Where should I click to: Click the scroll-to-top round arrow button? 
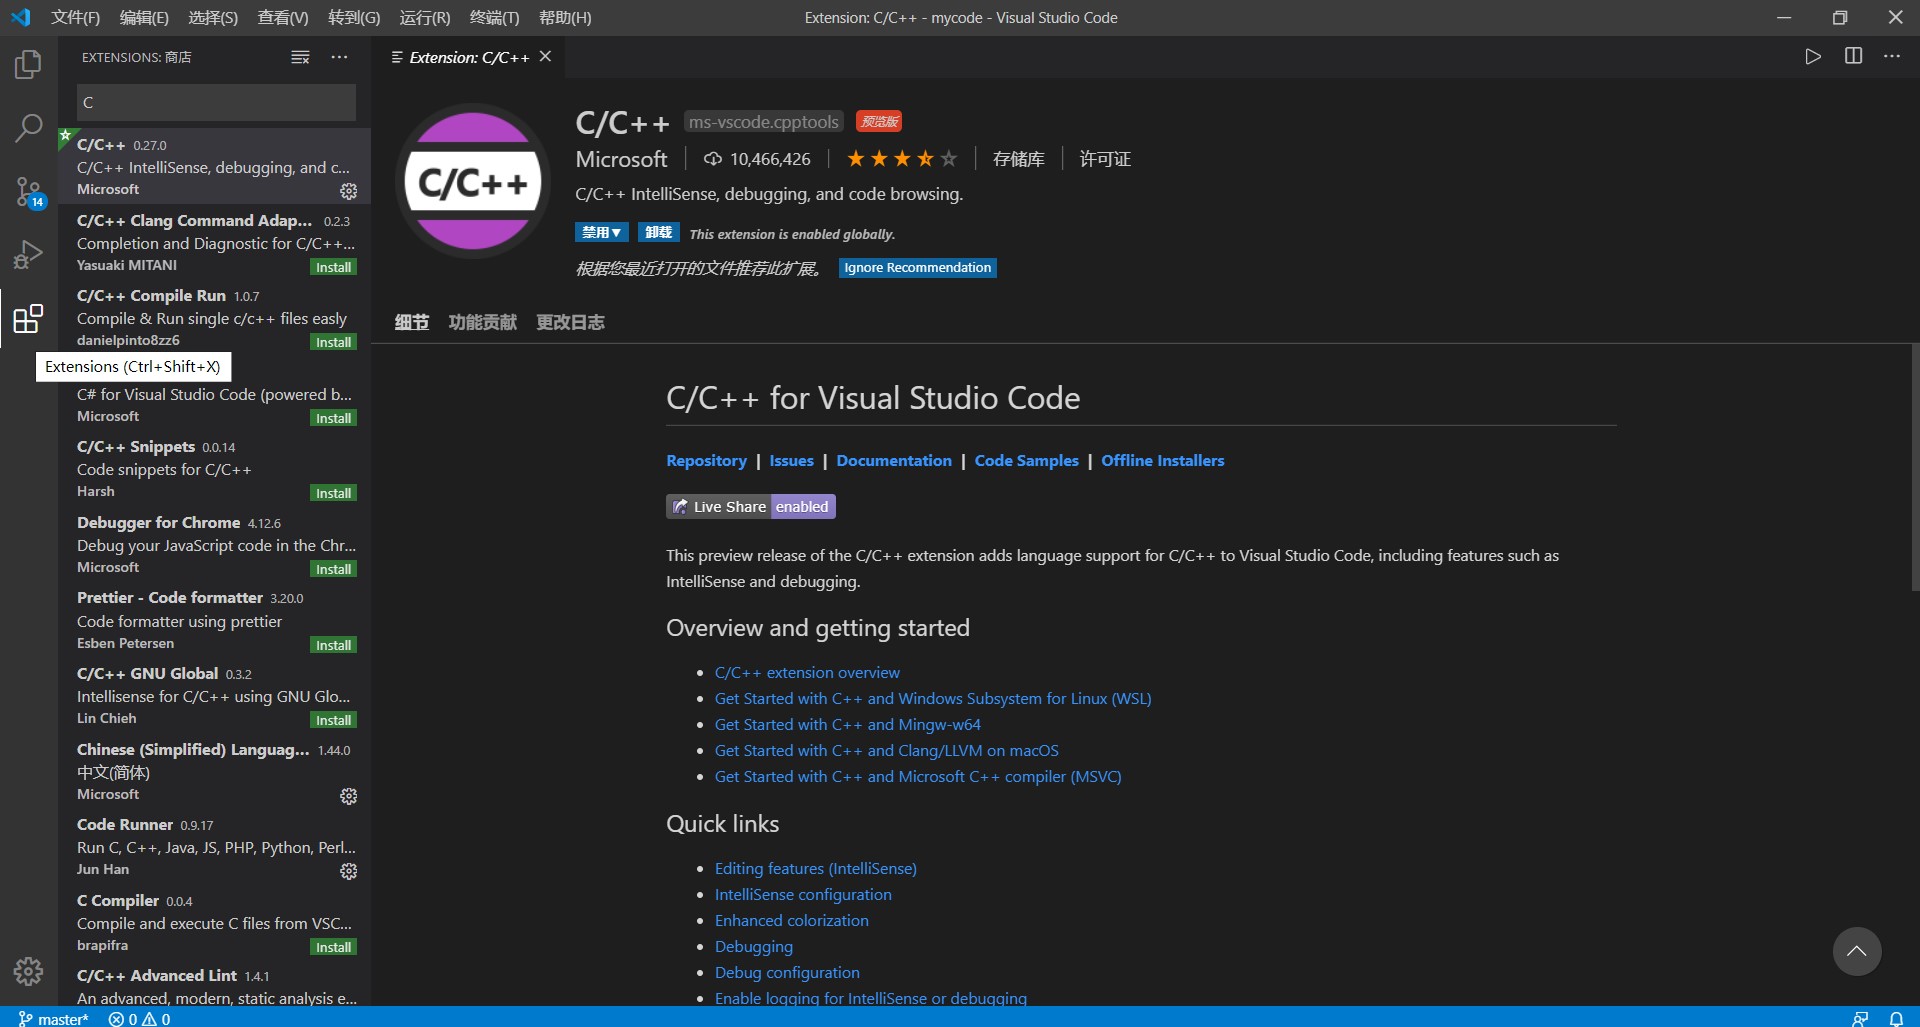coord(1856,951)
